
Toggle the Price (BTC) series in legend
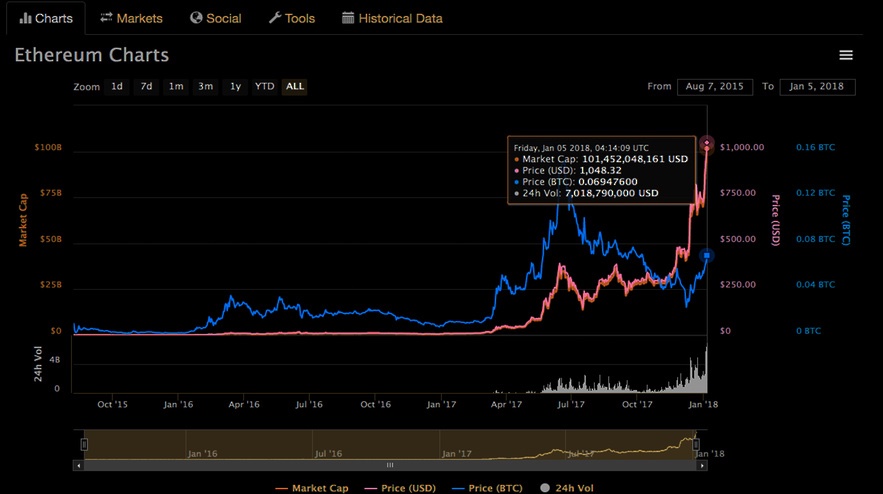[487, 488]
